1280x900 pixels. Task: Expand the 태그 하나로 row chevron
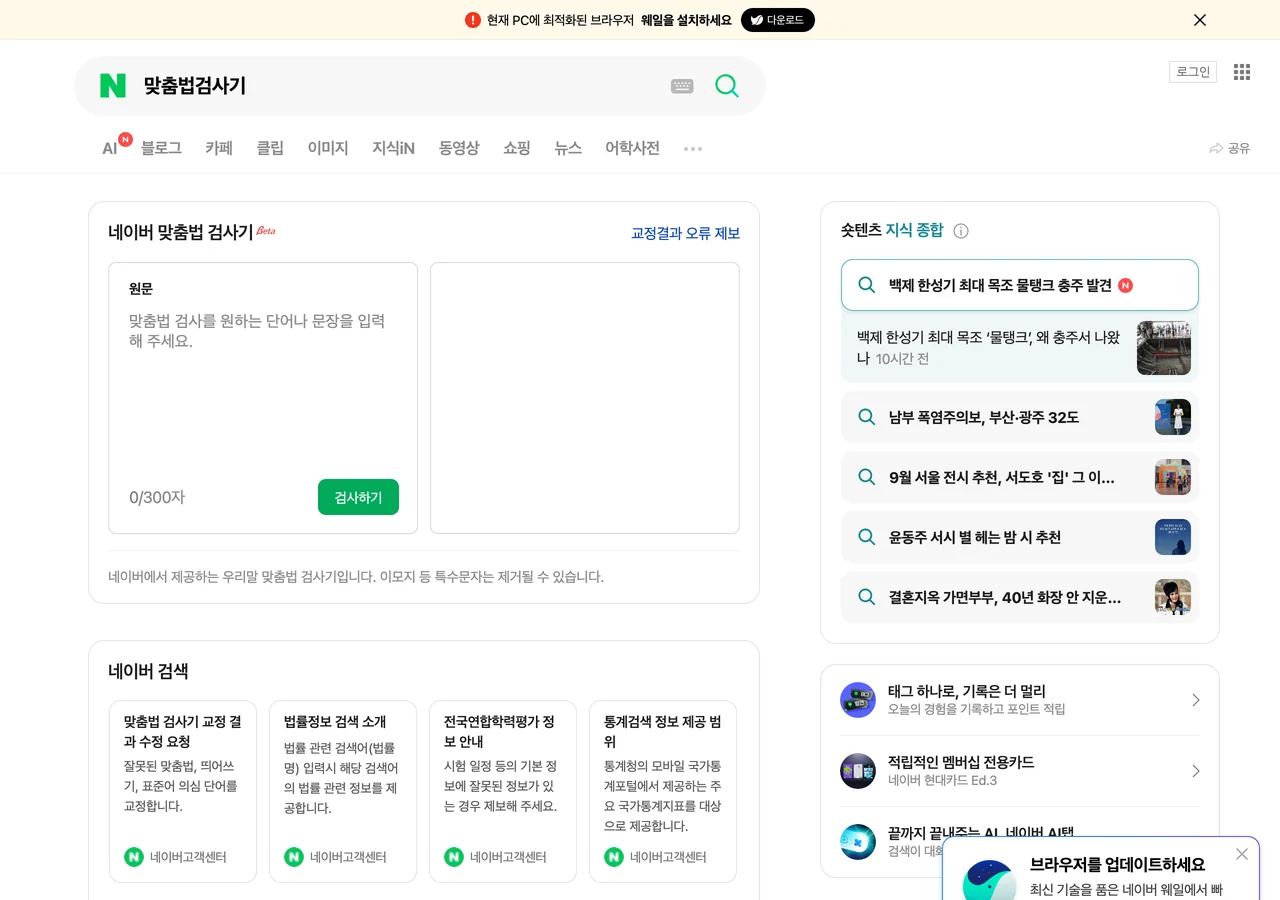[x=1195, y=700]
